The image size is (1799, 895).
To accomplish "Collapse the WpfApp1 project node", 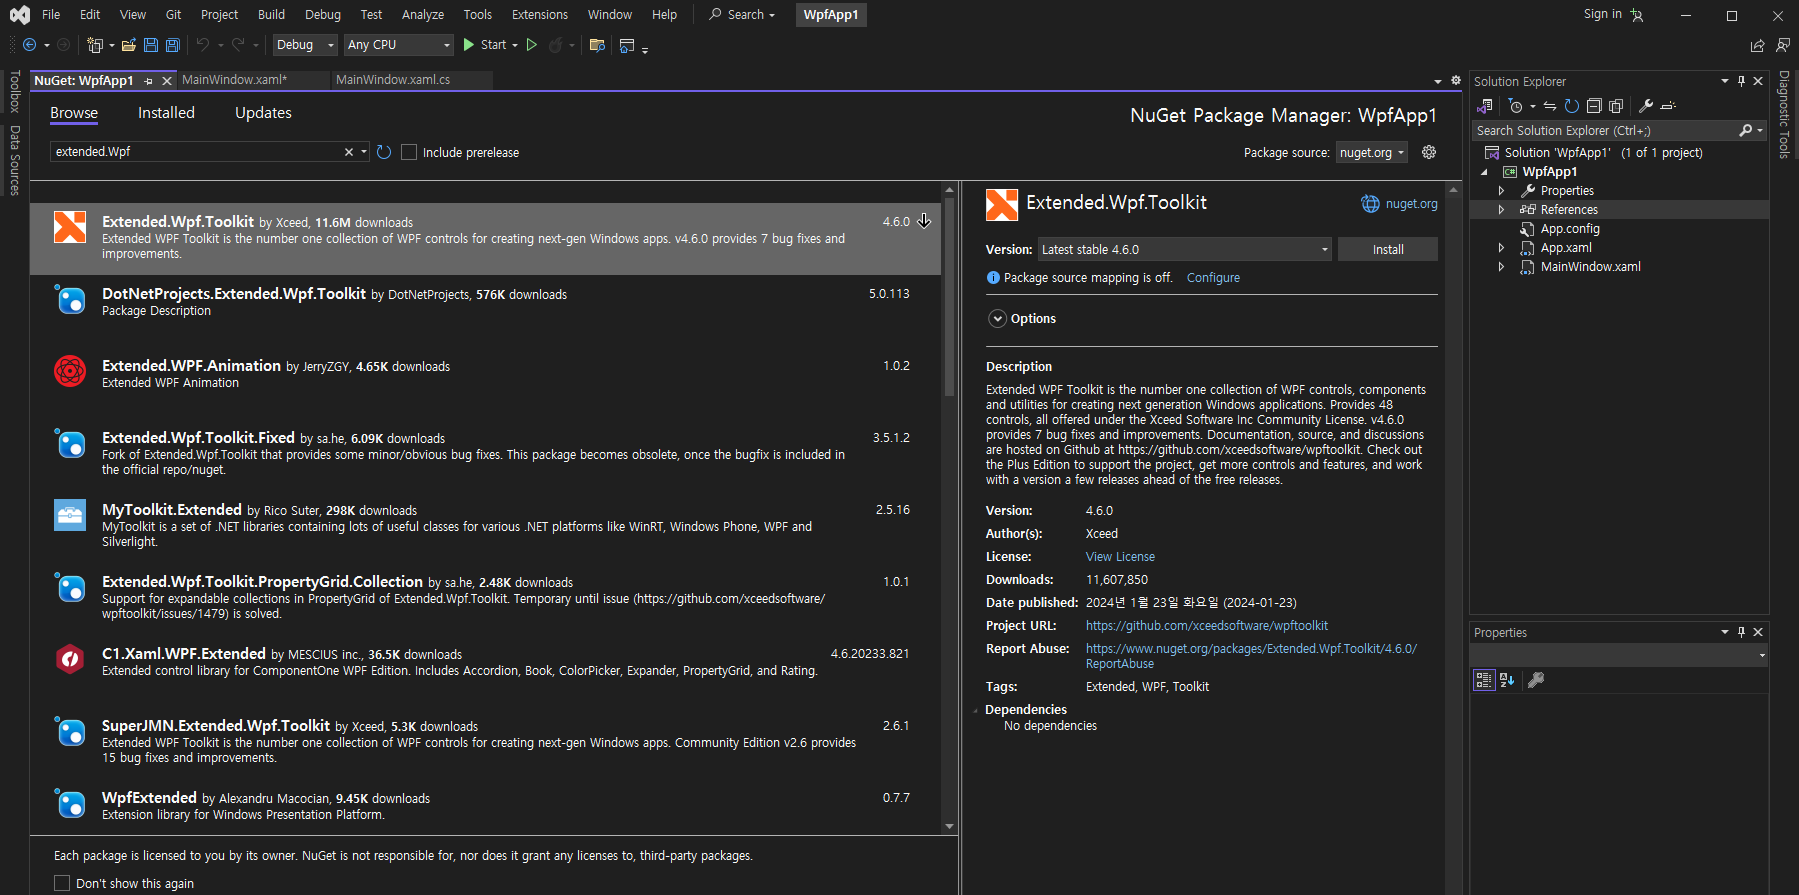I will pyautogui.click(x=1485, y=172).
